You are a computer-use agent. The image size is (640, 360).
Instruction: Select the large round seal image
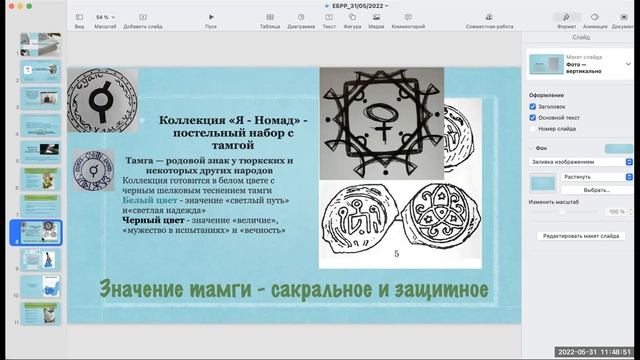tap(102, 100)
